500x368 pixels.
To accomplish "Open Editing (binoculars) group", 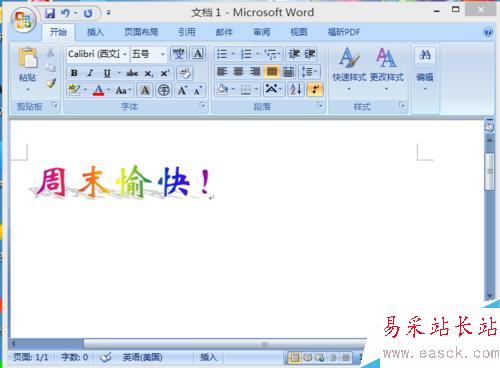I will click(x=425, y=69).
